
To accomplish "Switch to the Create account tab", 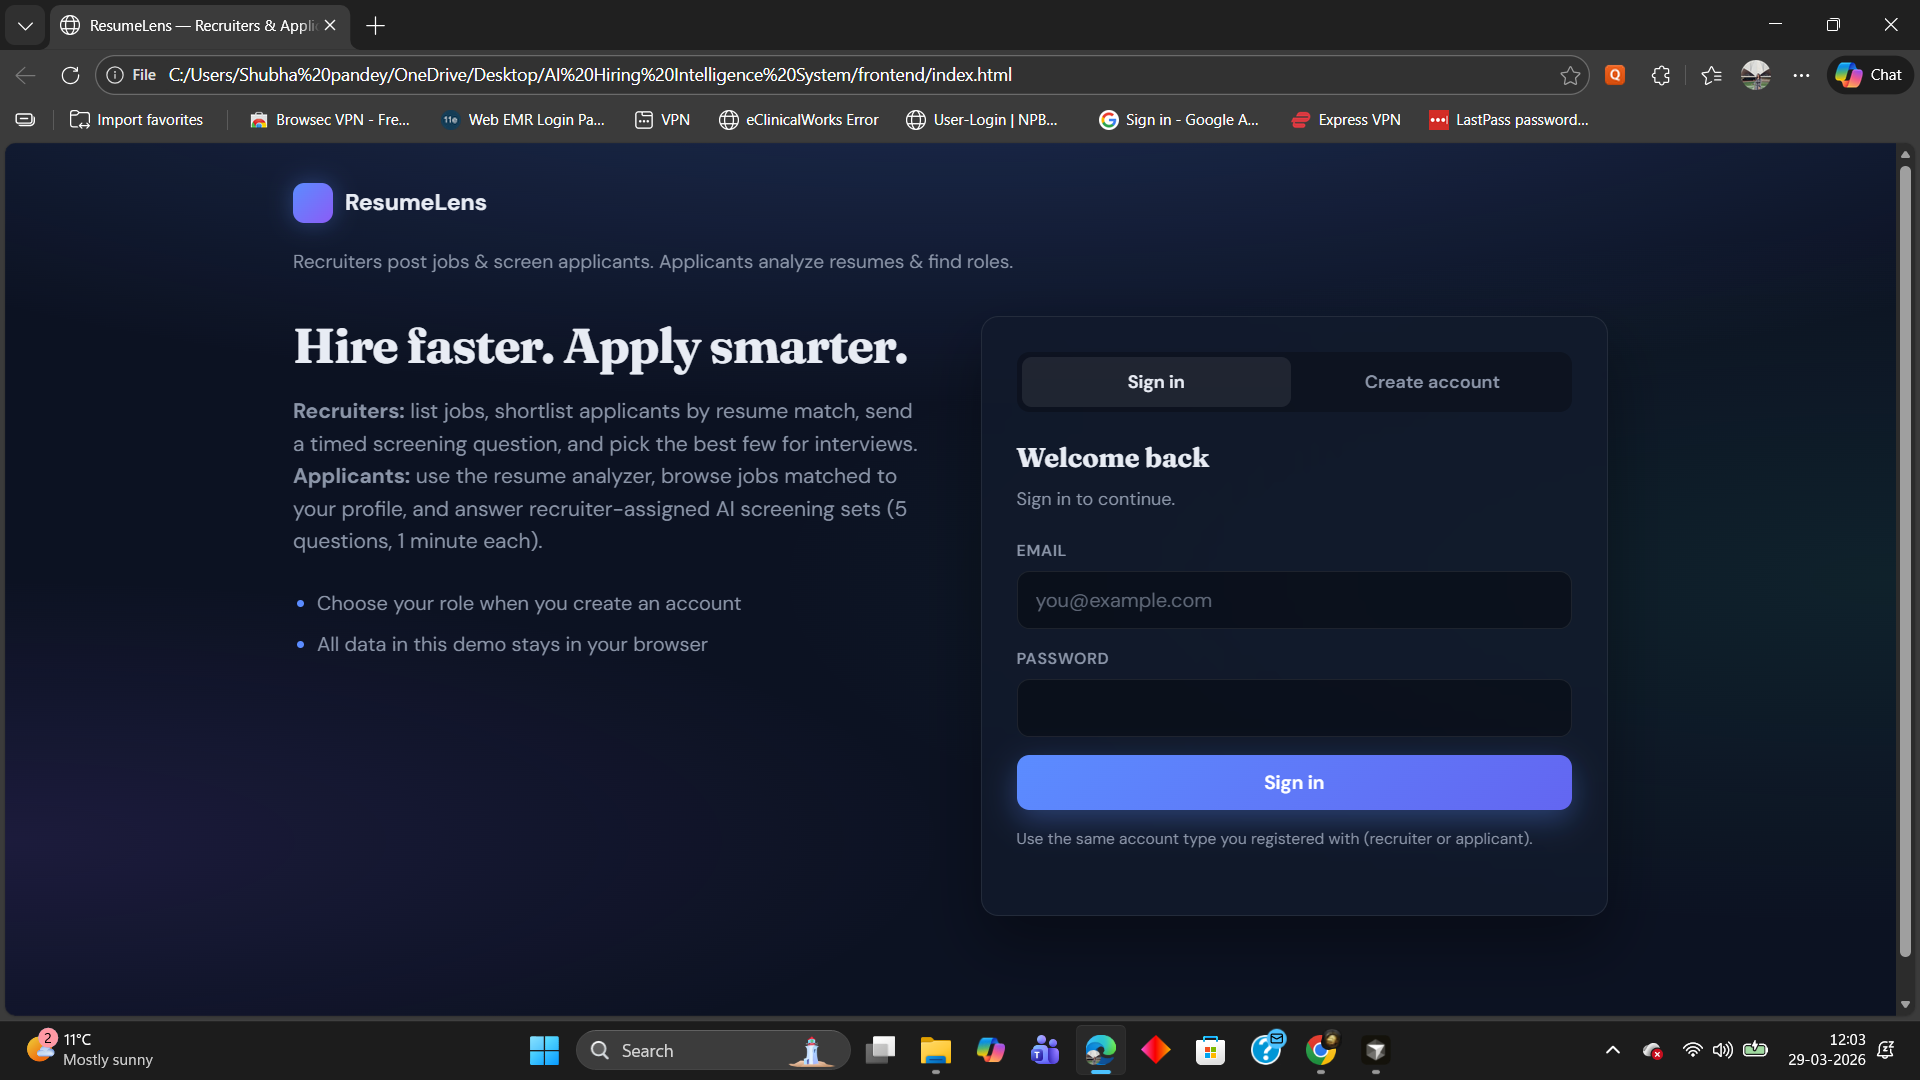I will (x=1431, y=382).
